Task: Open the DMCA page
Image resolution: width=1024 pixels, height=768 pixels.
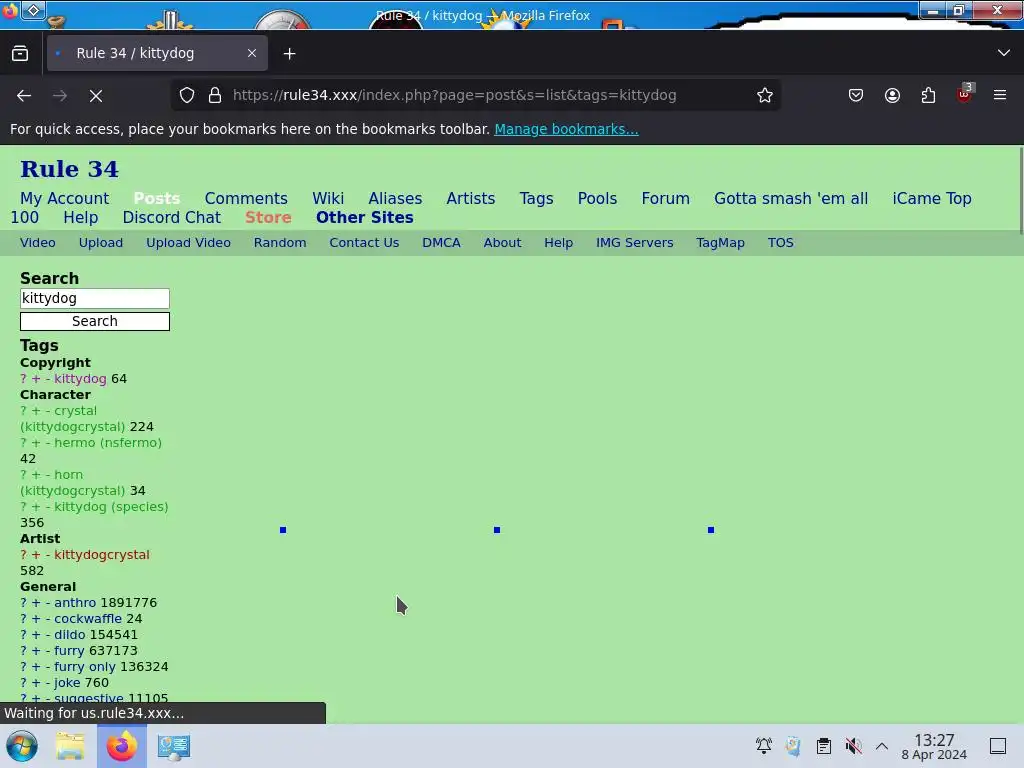Action: (x=441, y=242)
